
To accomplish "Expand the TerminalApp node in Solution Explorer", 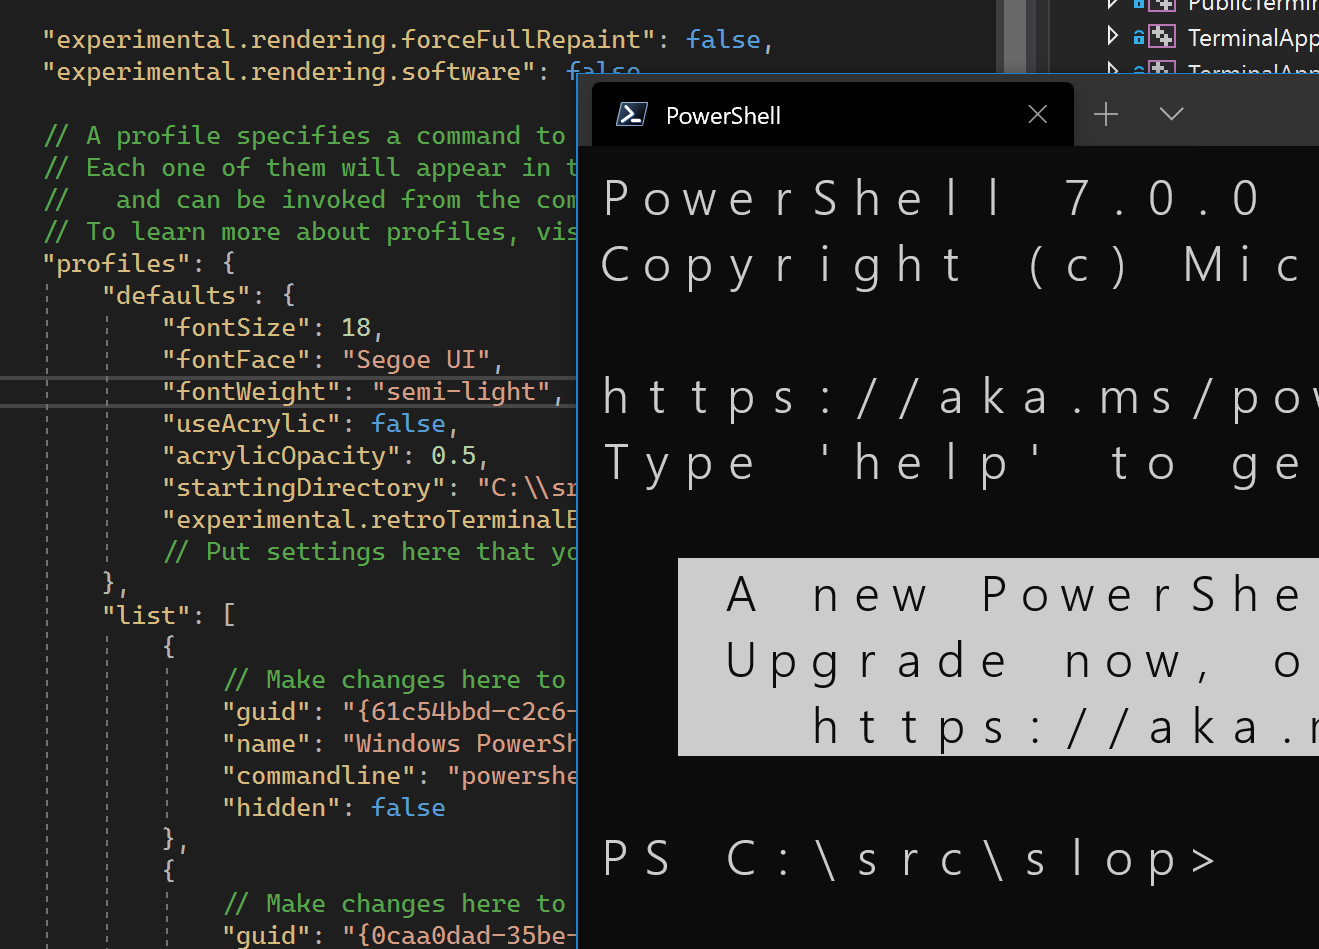I will click(1113, 36).
